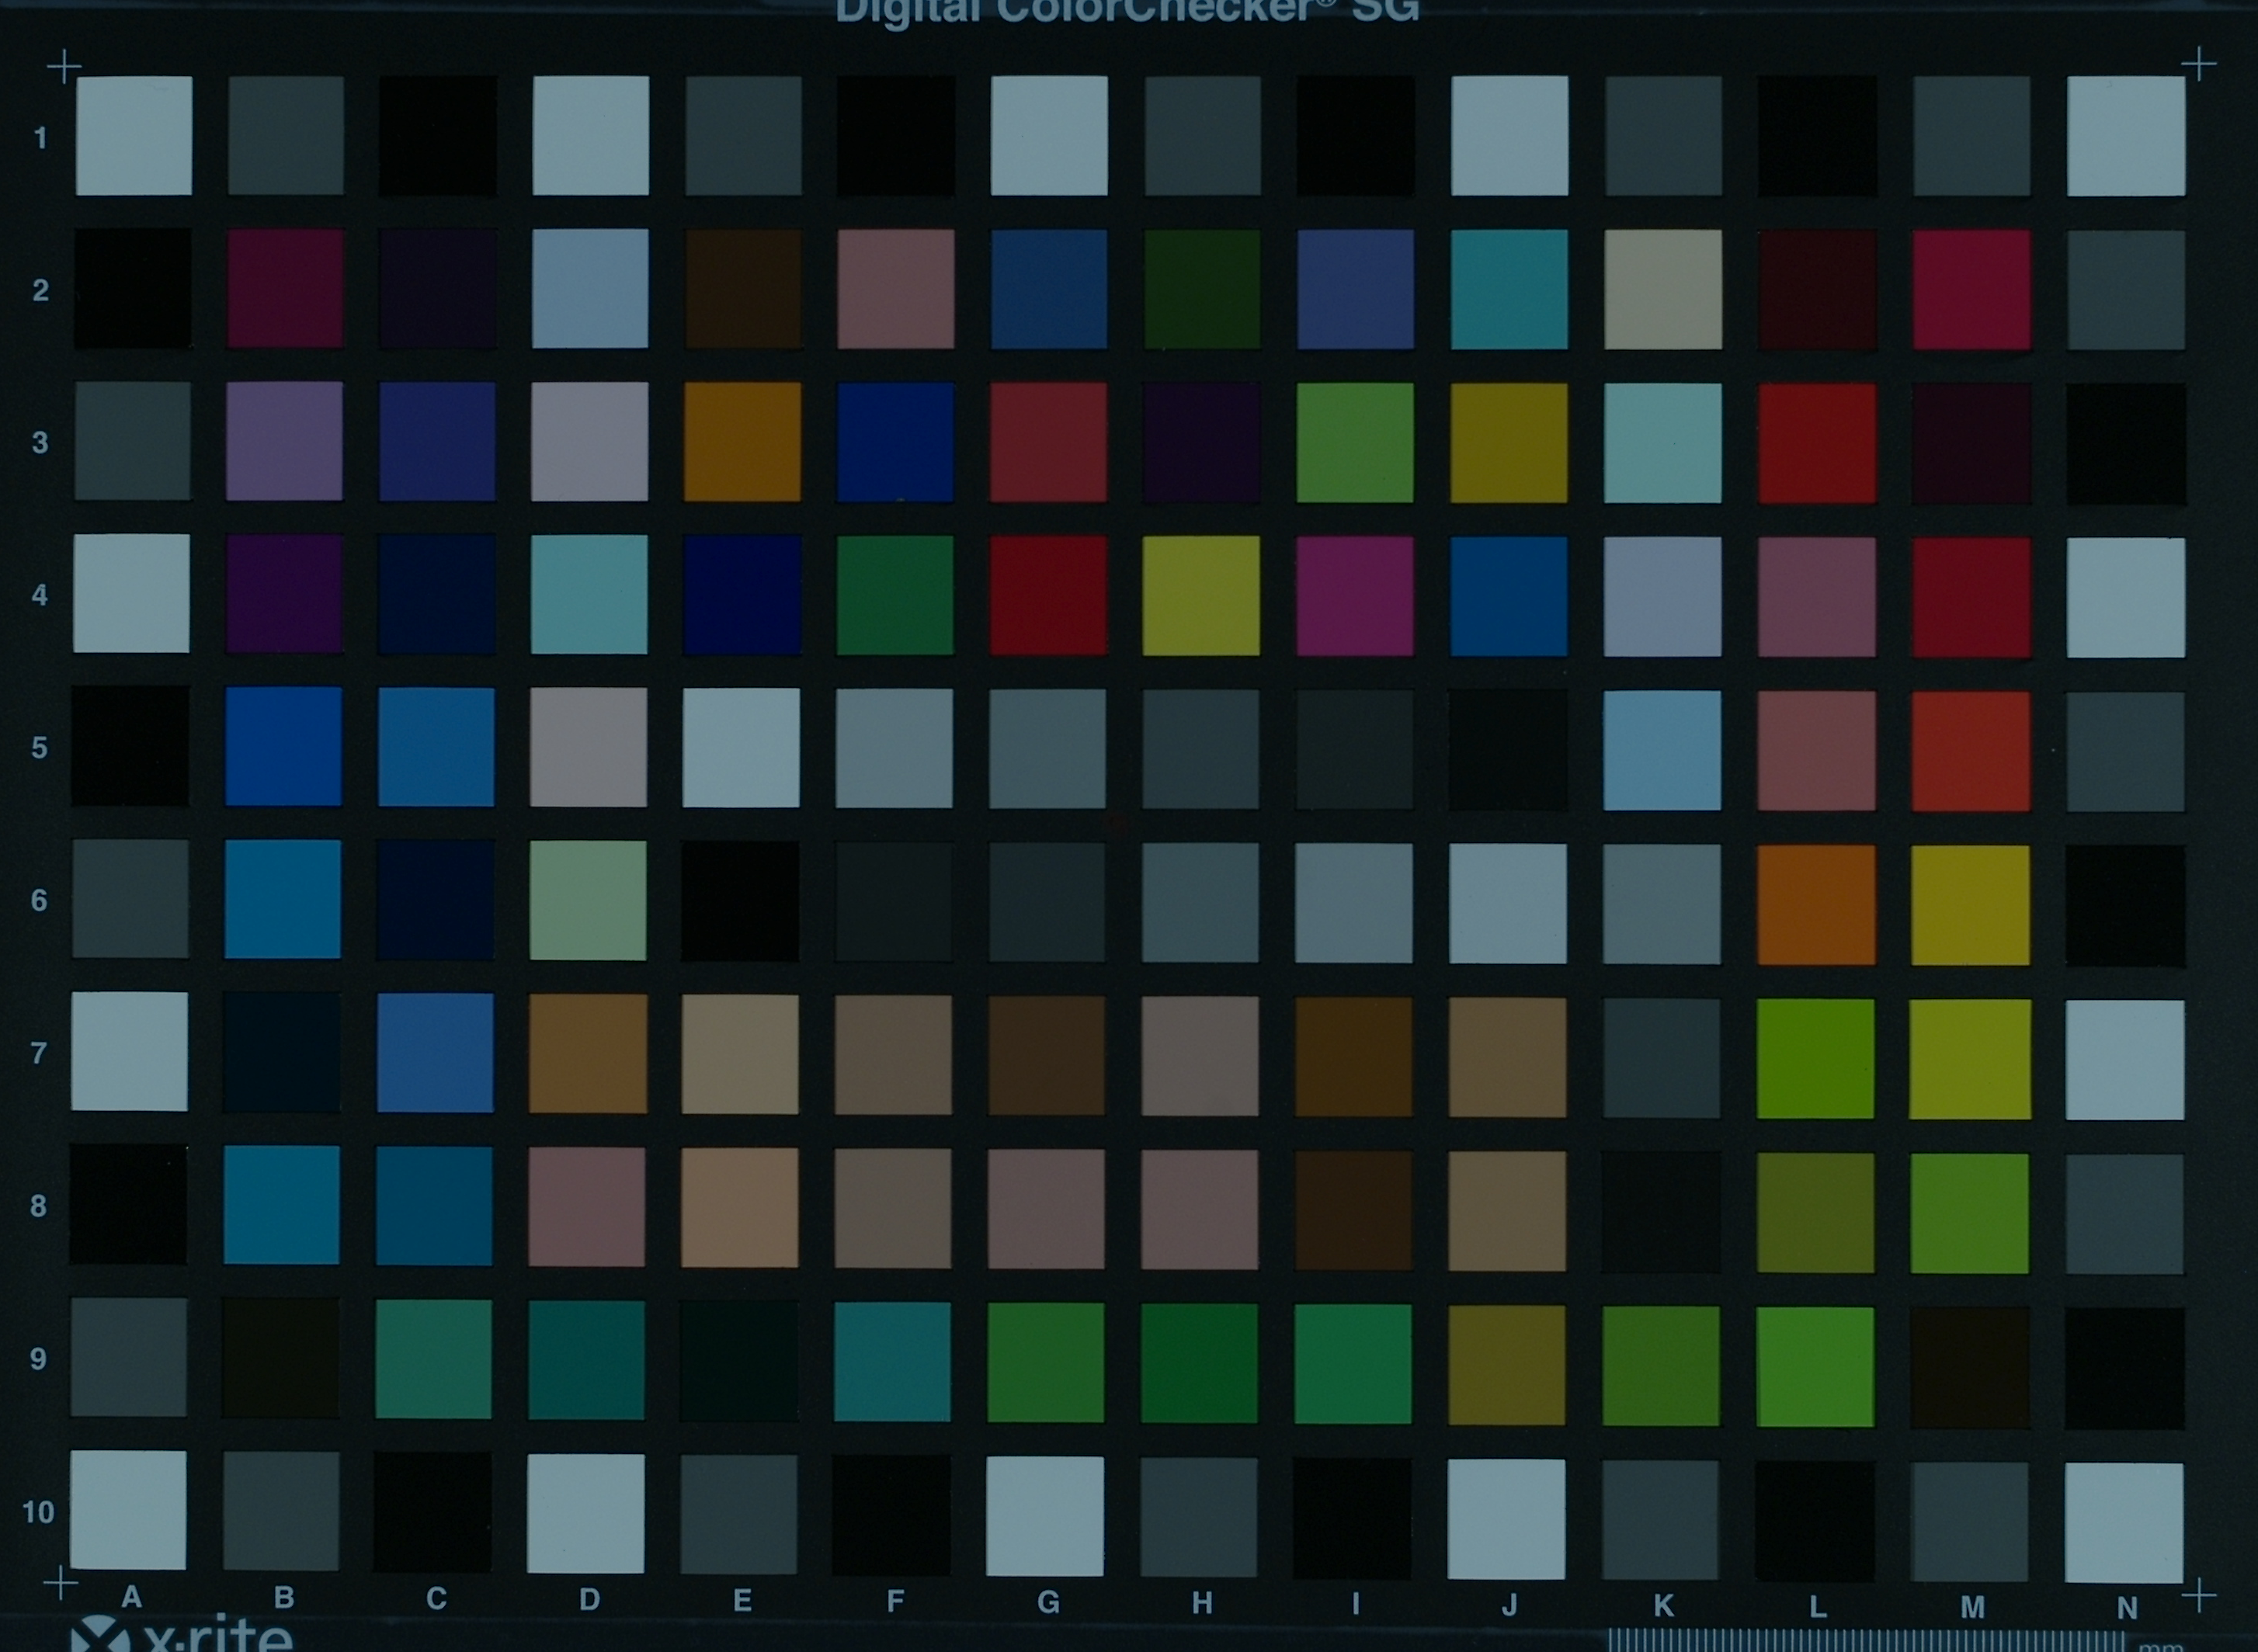Click the X-Rite logo

point(180,1637)
